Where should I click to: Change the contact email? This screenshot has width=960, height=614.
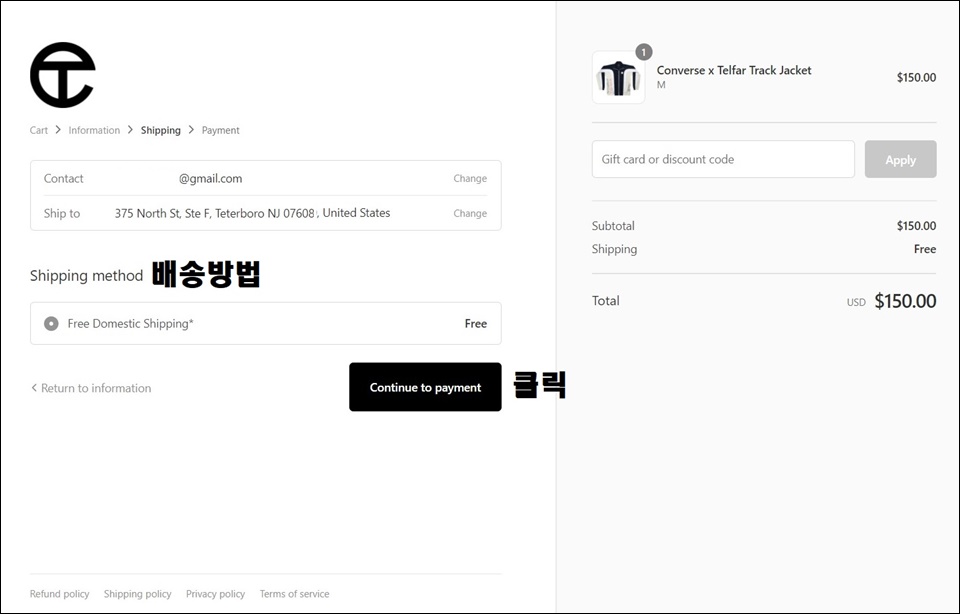(x=470, y=178)
